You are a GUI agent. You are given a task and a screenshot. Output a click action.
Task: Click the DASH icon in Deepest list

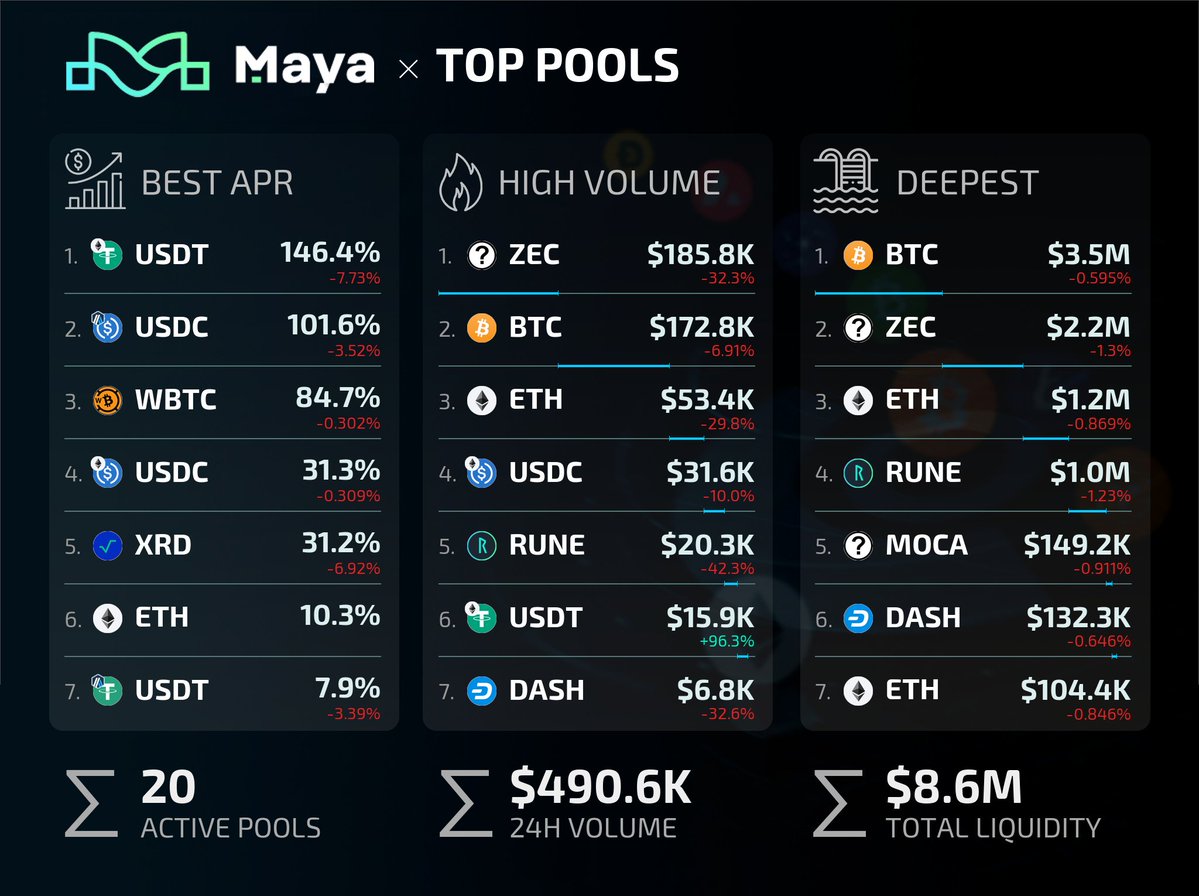[859, 619]
